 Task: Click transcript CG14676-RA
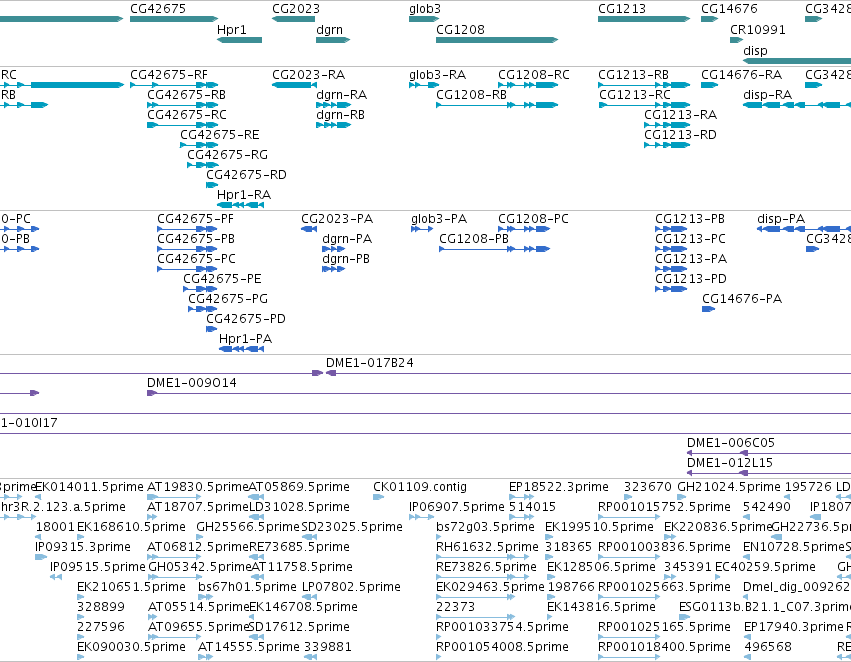(x=741, y=75)
